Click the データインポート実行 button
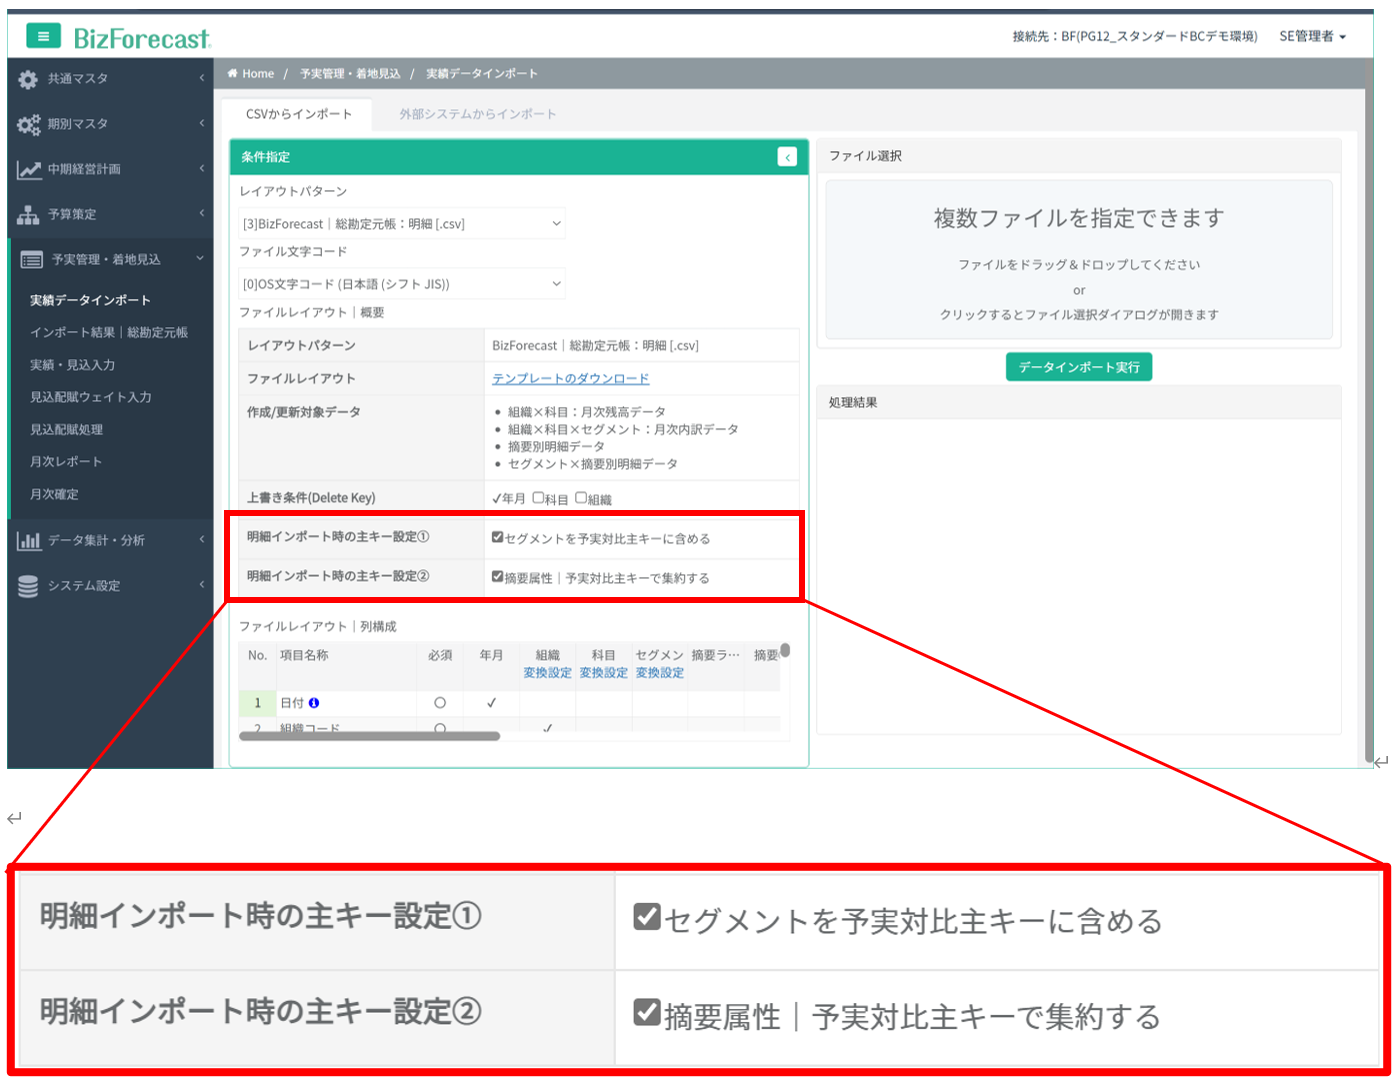 (x=1078, y=367)
